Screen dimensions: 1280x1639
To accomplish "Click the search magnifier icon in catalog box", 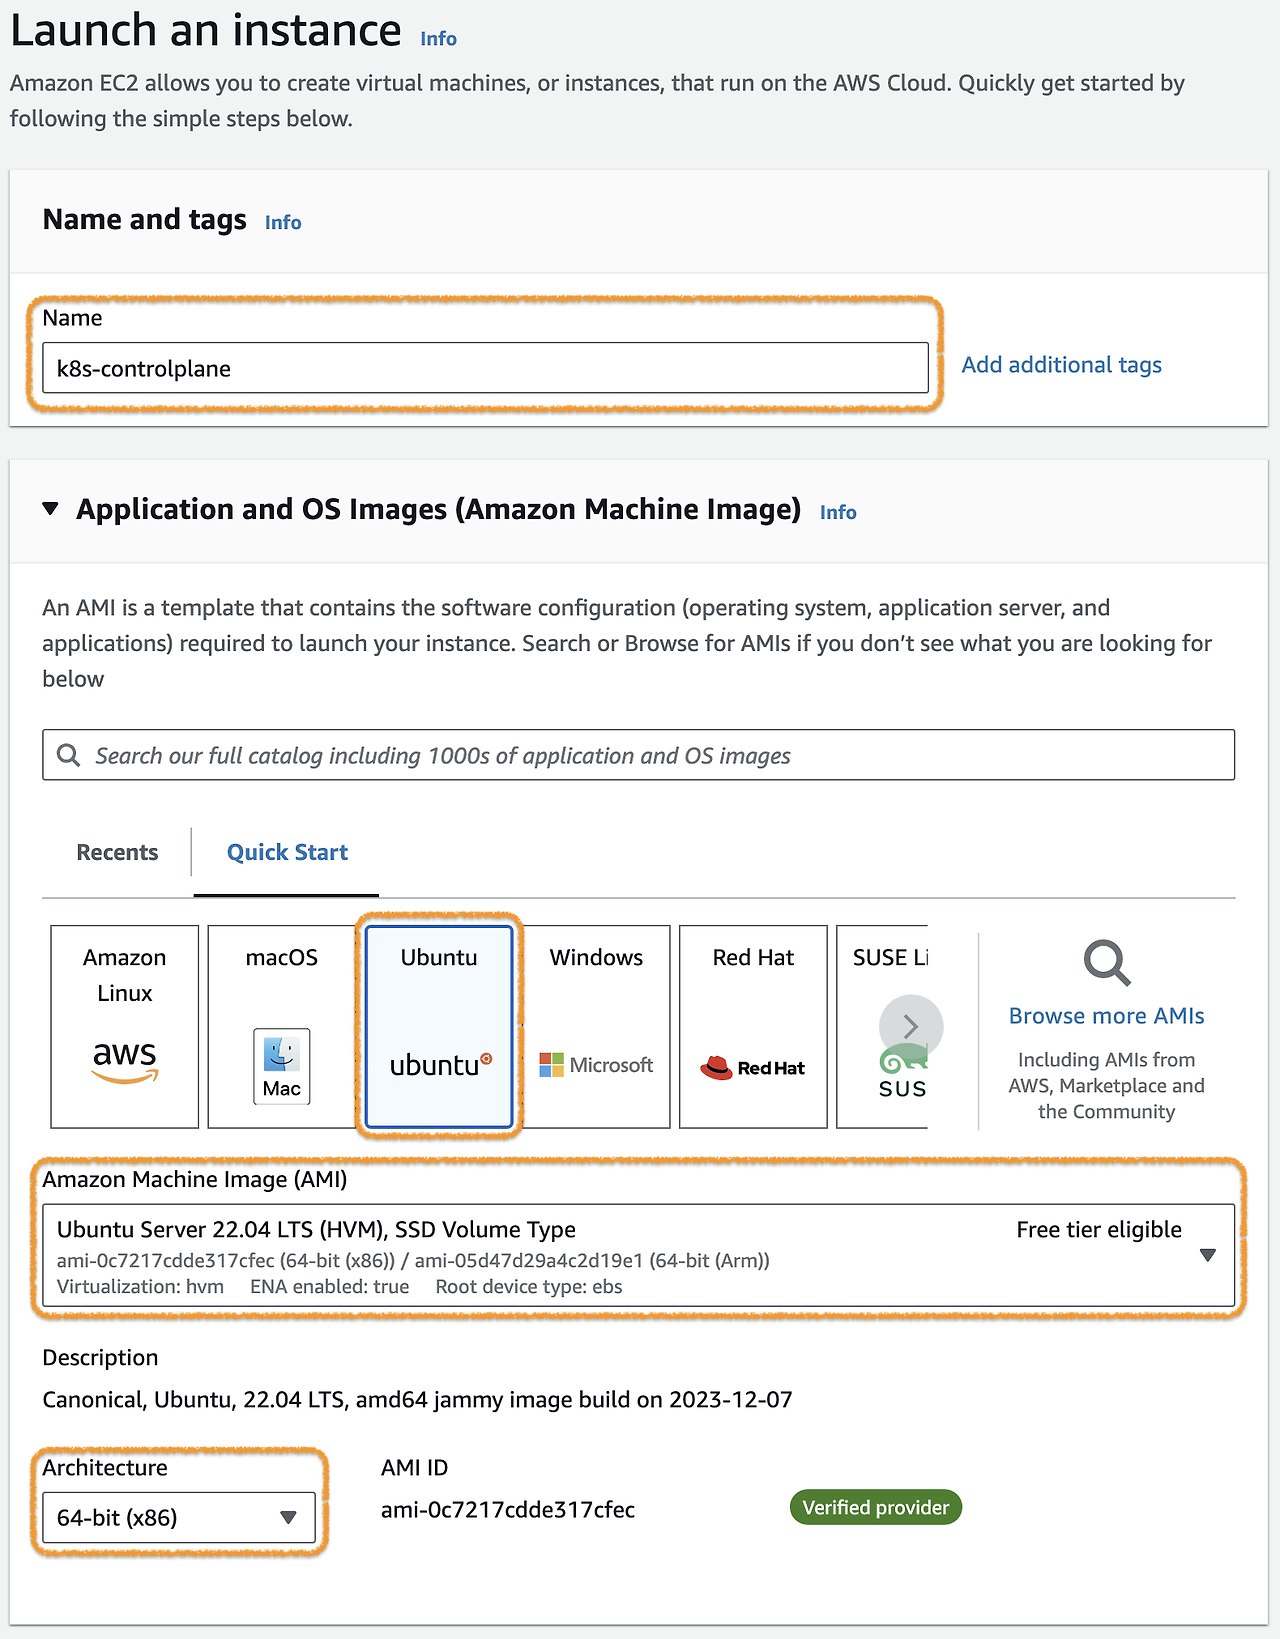I will click(x=69, y=755).
